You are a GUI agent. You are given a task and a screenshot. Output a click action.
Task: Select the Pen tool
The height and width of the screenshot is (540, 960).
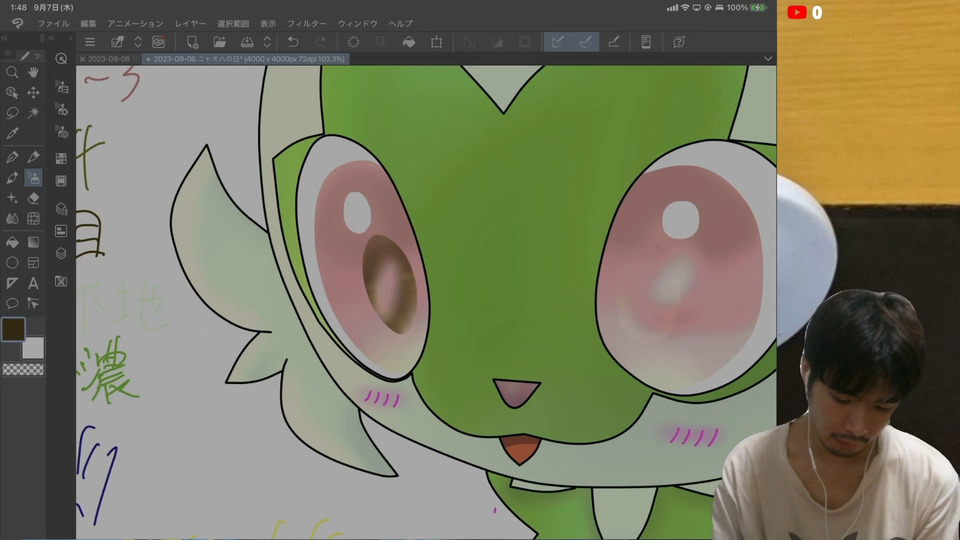(12, 157)
